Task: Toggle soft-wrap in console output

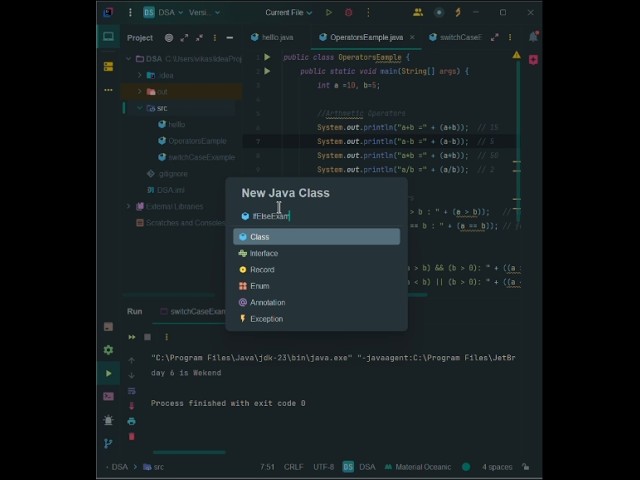Action: point(131,391)
